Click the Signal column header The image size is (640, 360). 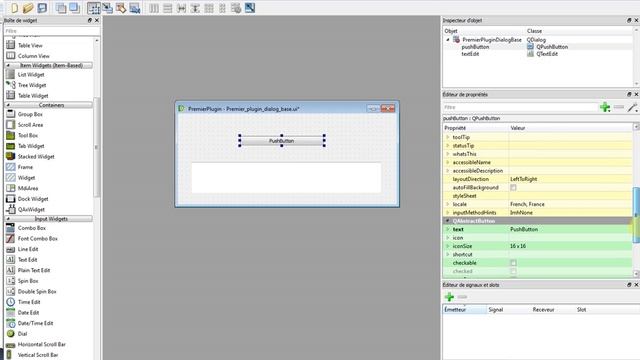tap(509, 309)
